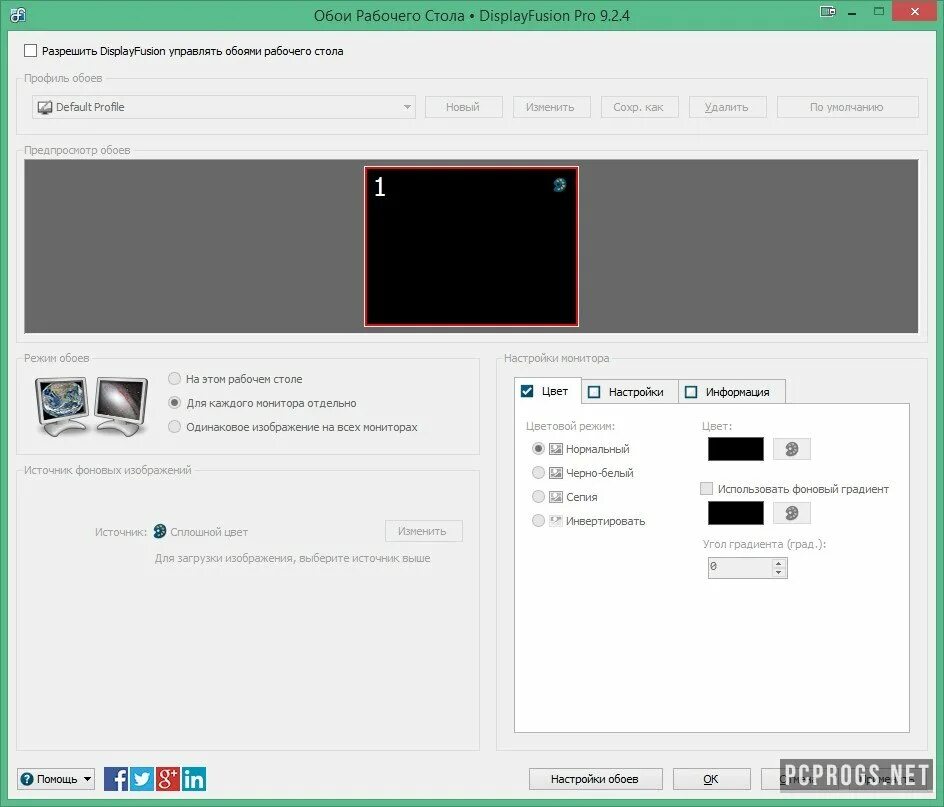Open the Помощь dropdown menu
This screenshot has height=807, width=944.
56,779
